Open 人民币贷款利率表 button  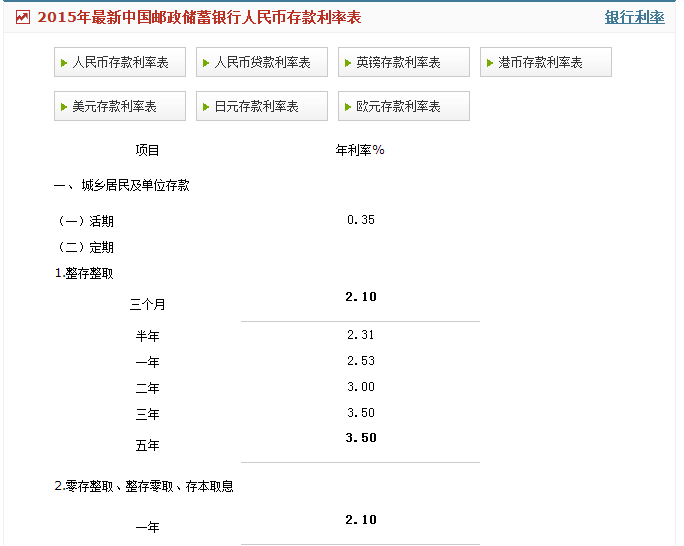coord(262,62)
